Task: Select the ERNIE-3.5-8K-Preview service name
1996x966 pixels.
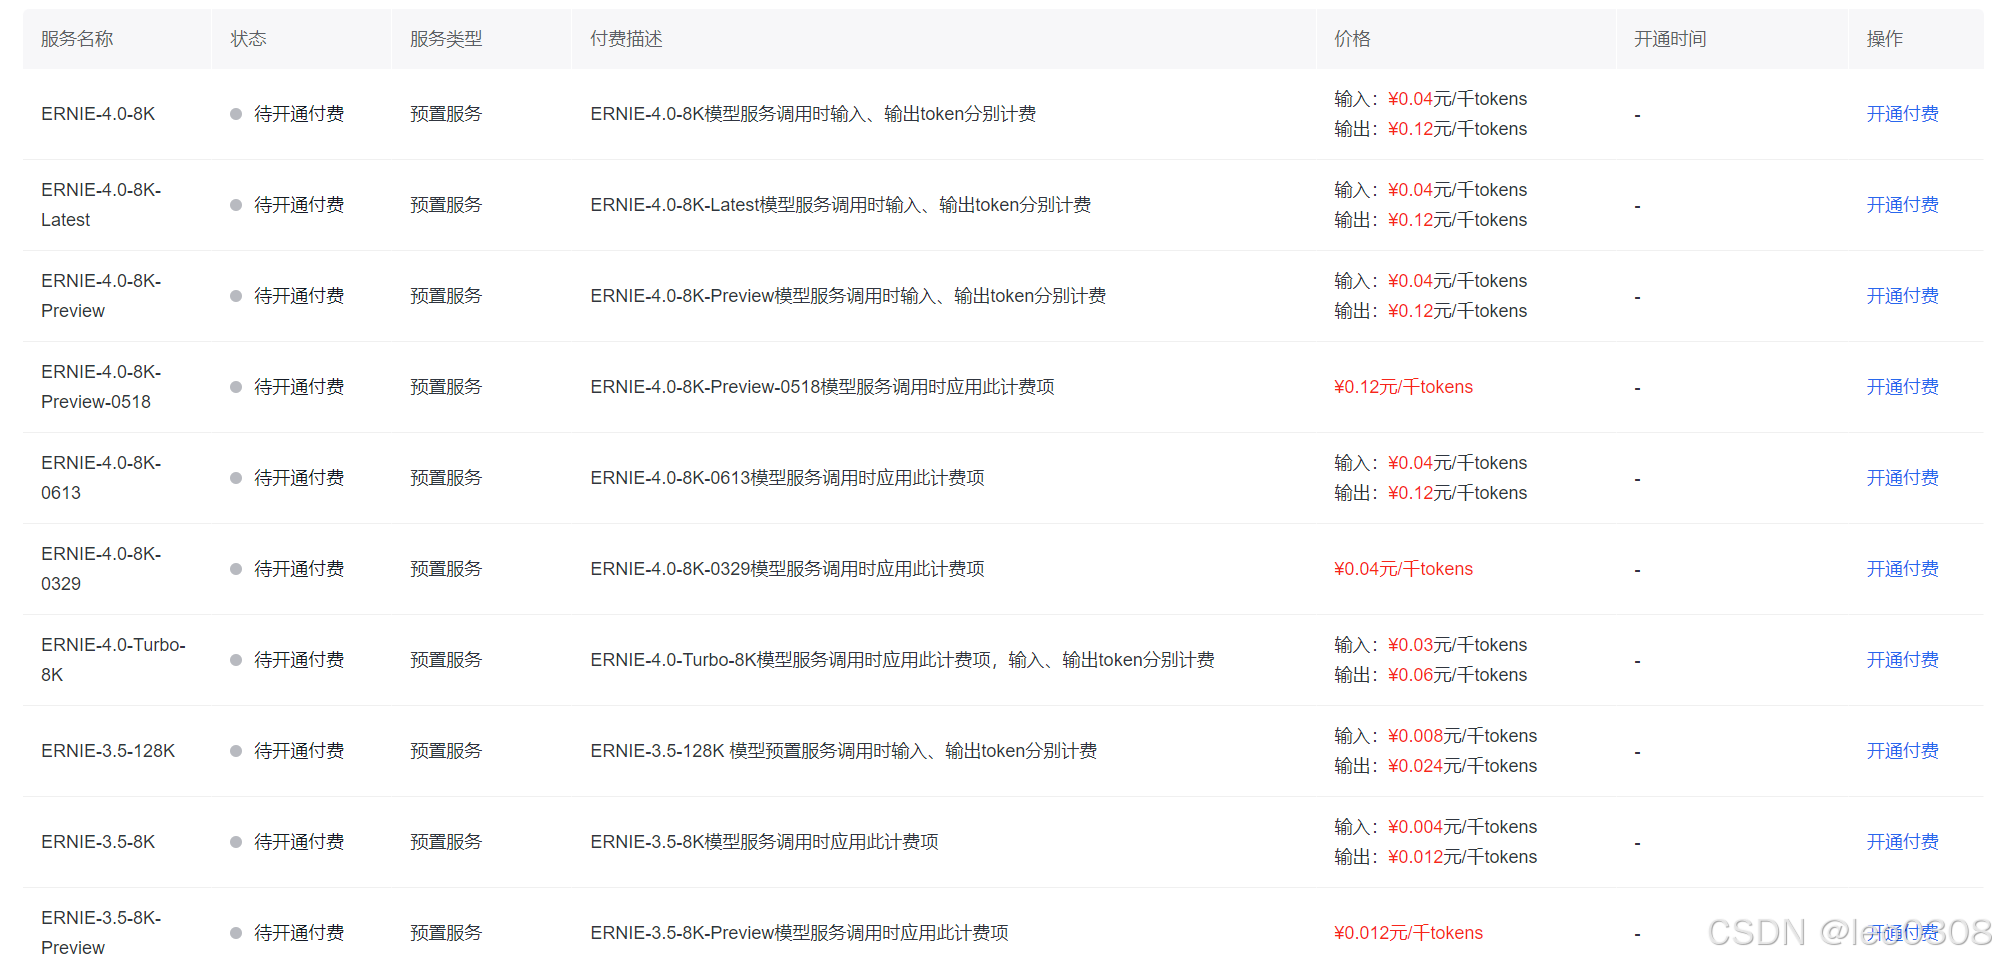Action: click(101, 933)
